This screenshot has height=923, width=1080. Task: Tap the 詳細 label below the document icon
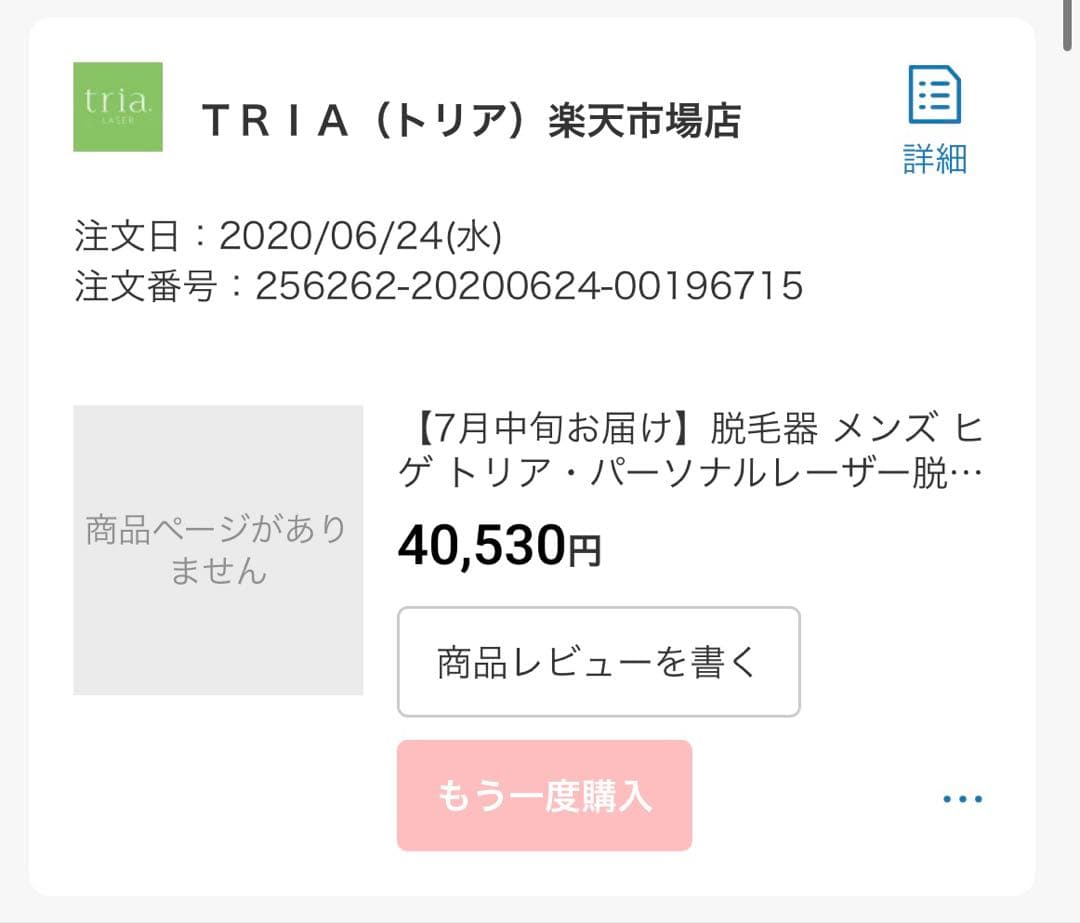click(x=933, y=155)
